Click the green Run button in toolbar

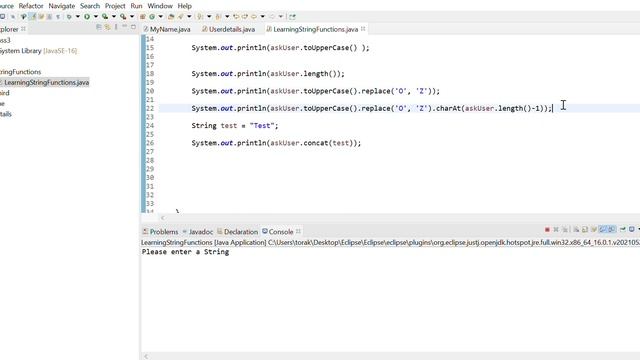(x=87, y=17)
